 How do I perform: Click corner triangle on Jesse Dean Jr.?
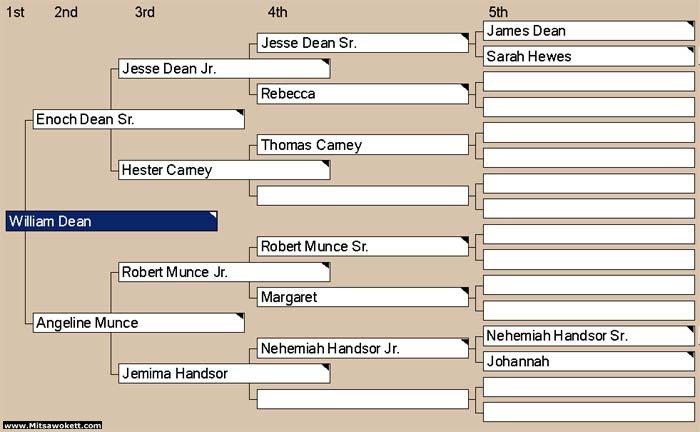point(326,62)
